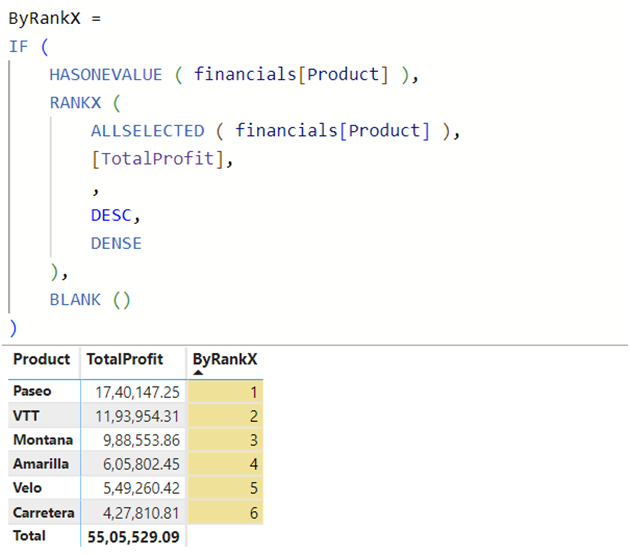Click the rank 1 cell for Paseo

coord(225,392)
